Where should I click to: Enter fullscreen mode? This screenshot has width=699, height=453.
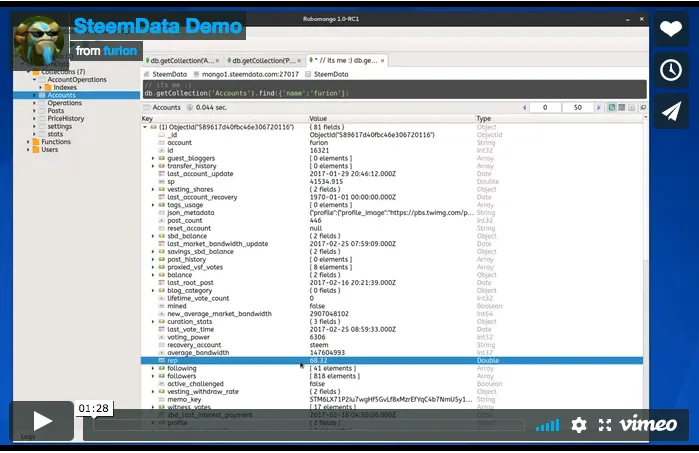pos(603,425)
